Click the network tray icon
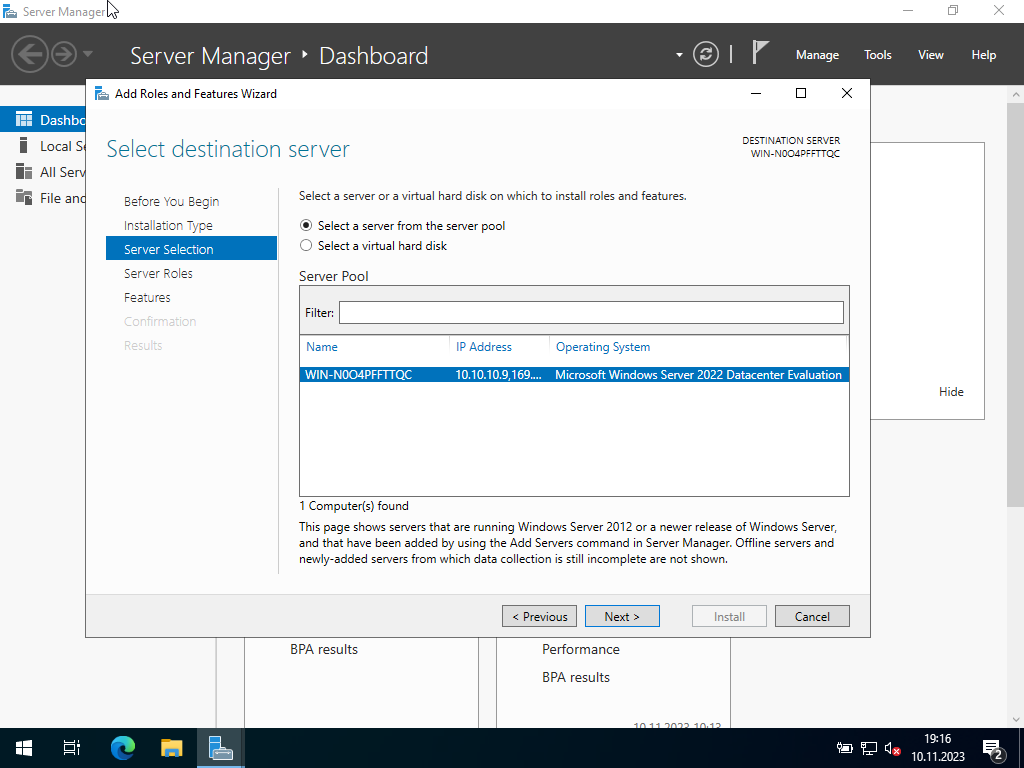The width and height of the screenshot is (1024, 768). pyautogui.click(x=869, y=748)
